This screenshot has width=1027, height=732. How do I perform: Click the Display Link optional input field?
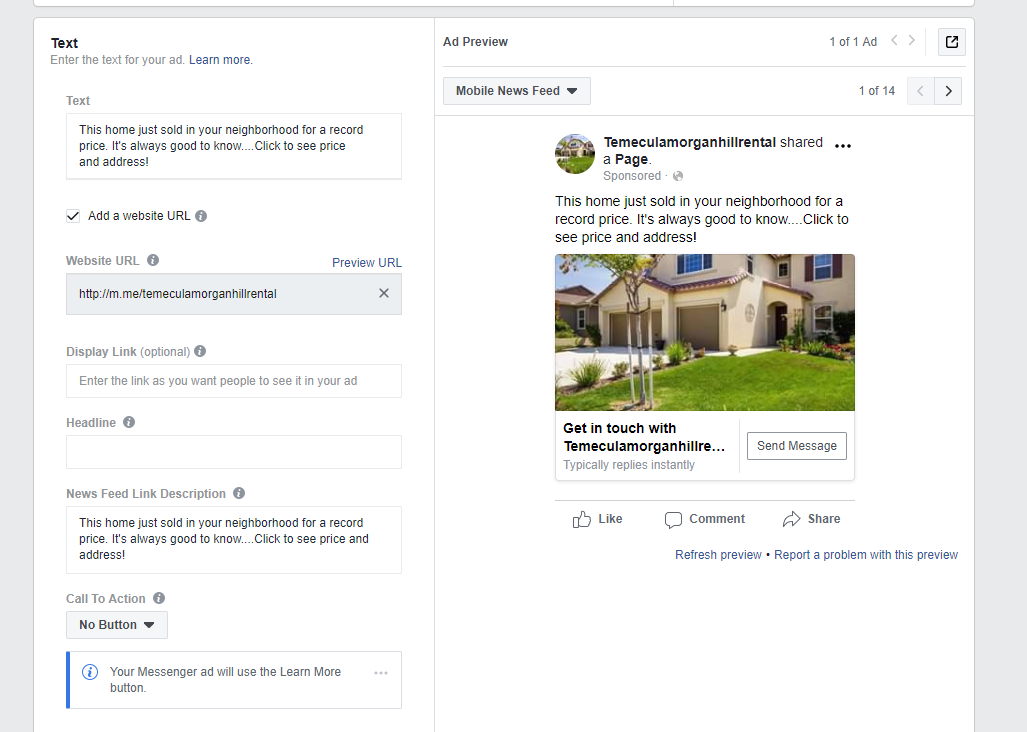coord(234,381)
